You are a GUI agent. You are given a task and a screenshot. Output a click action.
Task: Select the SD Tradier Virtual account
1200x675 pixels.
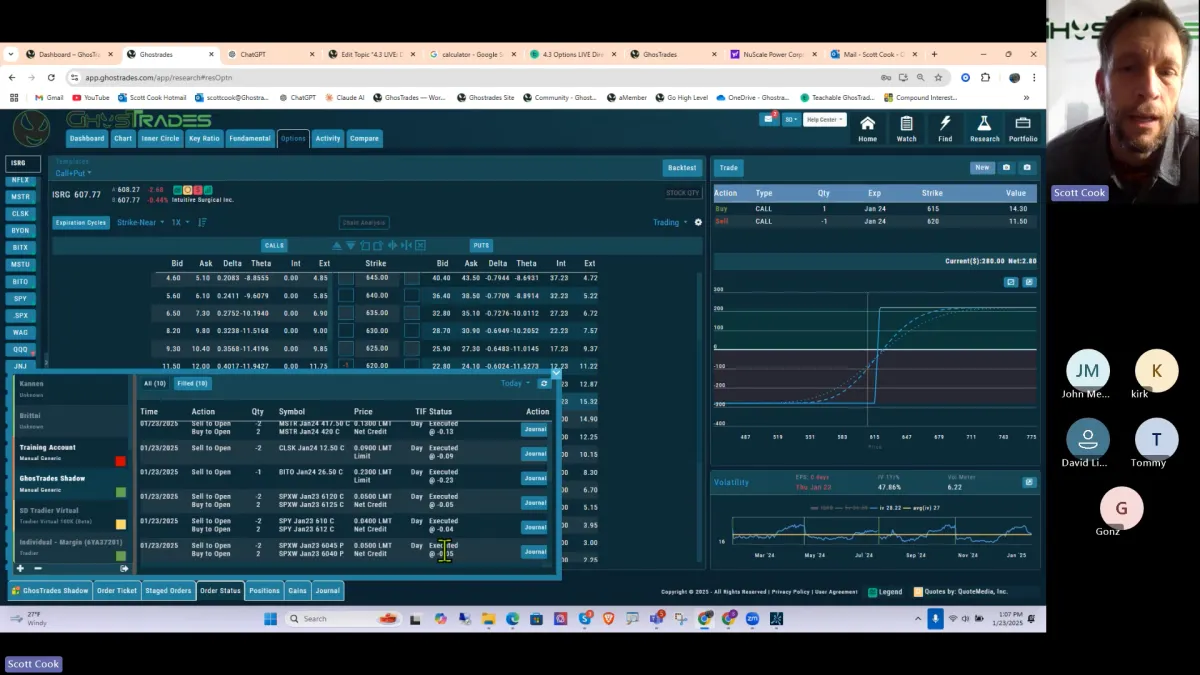point(72,515)
